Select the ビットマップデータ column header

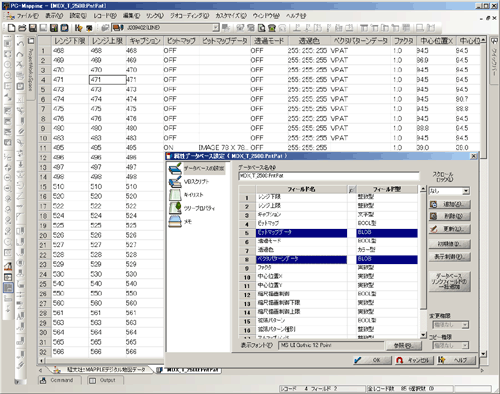coord(224,41)
